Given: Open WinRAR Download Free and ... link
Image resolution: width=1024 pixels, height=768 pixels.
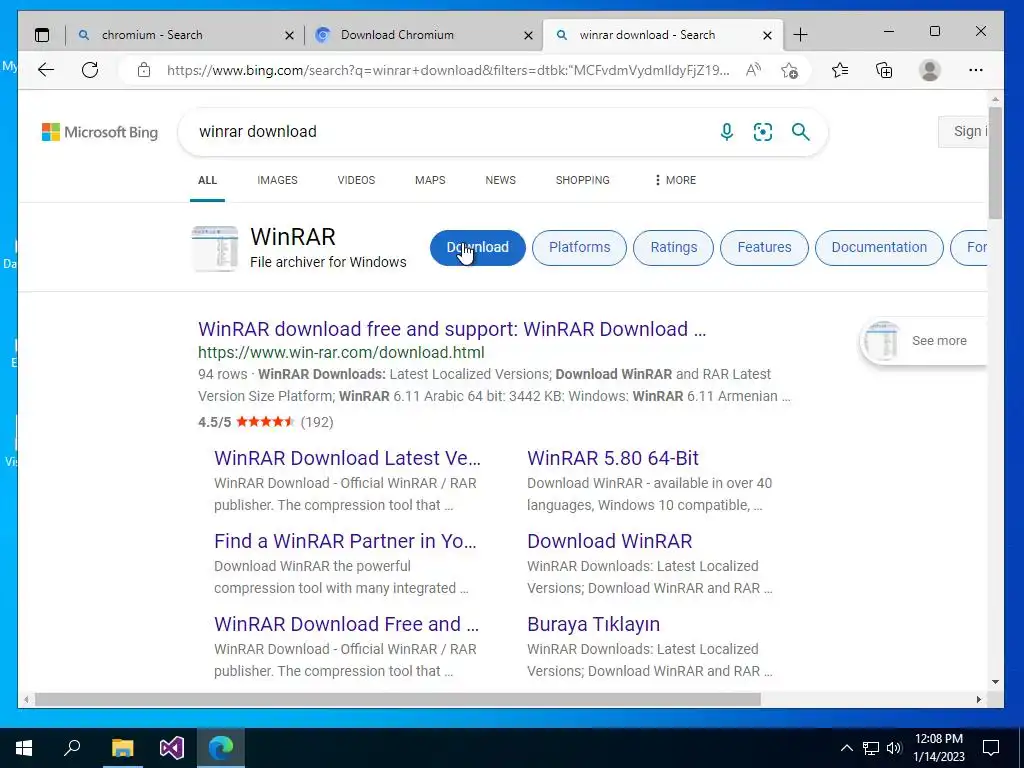Looking at the screenshot, I should (347, 624).
